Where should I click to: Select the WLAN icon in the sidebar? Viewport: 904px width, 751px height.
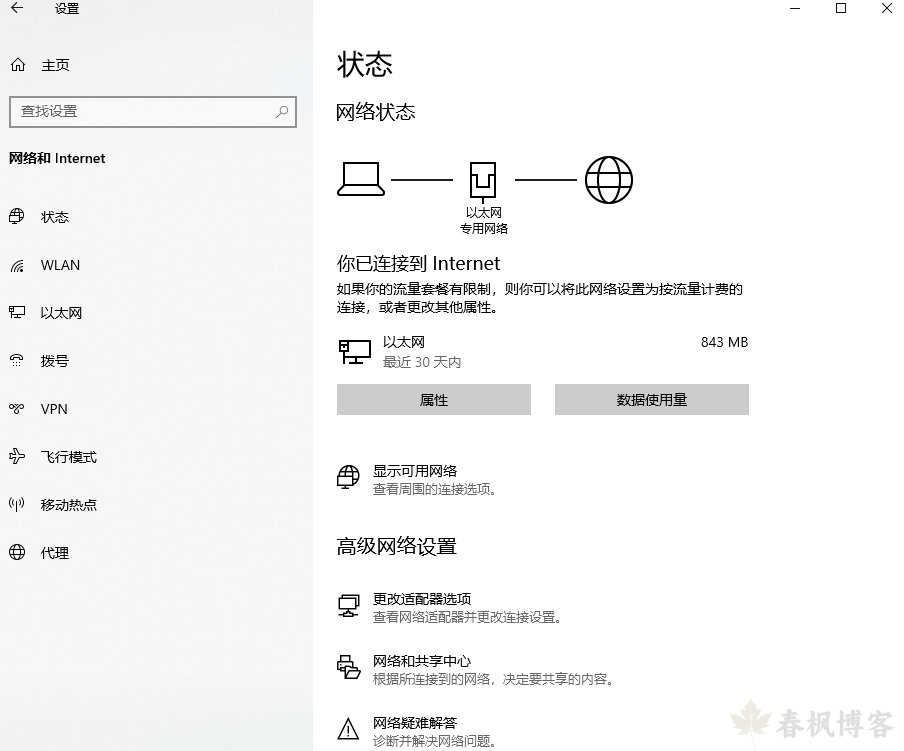click(x=20, y=265)
